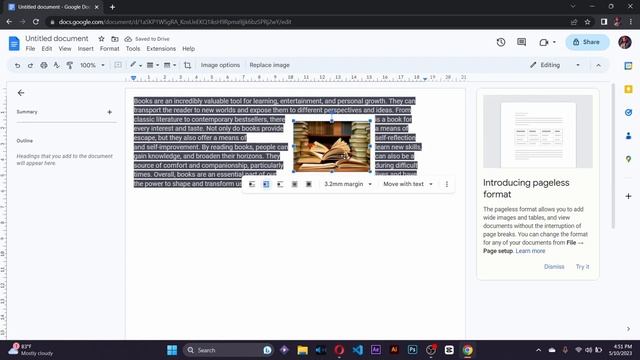Open the Tools menu
Image resolution: width=640 pixels, height=360 pixels.
(x=133, y=49)
